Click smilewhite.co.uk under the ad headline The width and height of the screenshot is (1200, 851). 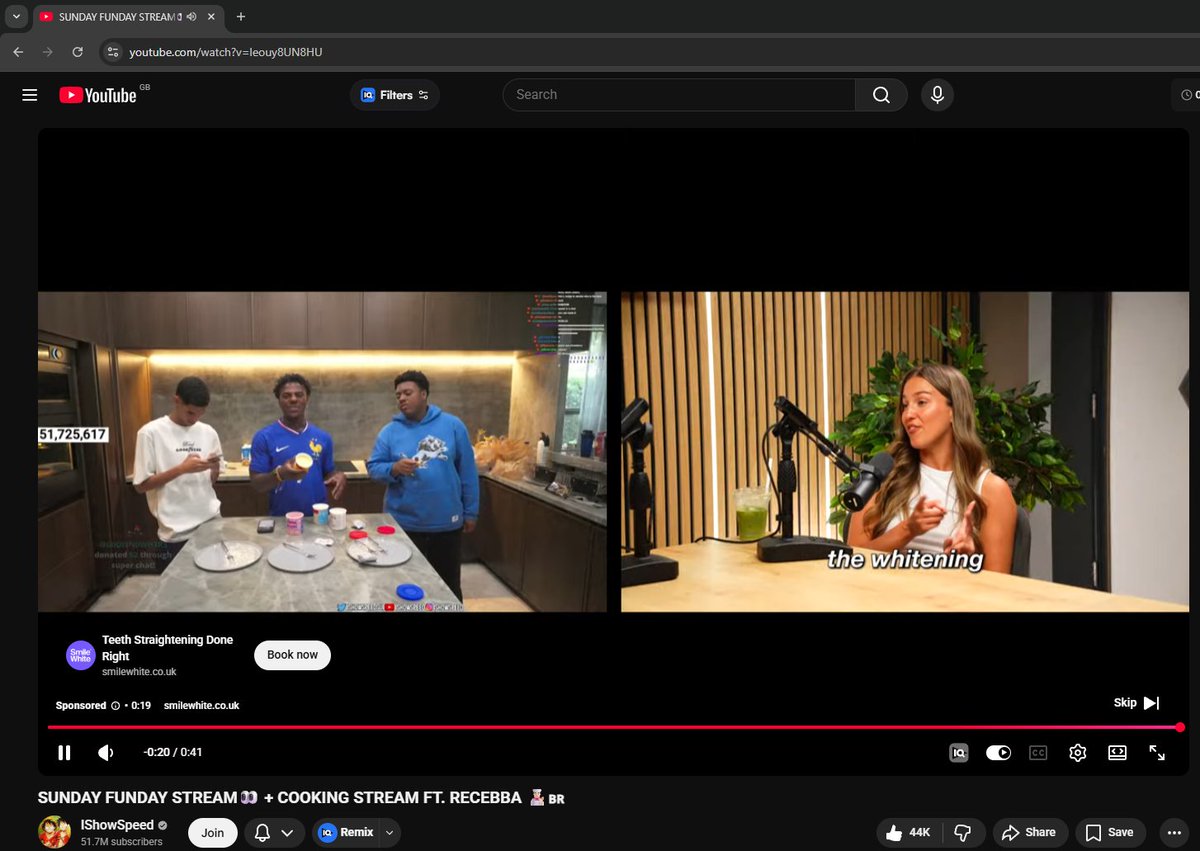point(139,672)
